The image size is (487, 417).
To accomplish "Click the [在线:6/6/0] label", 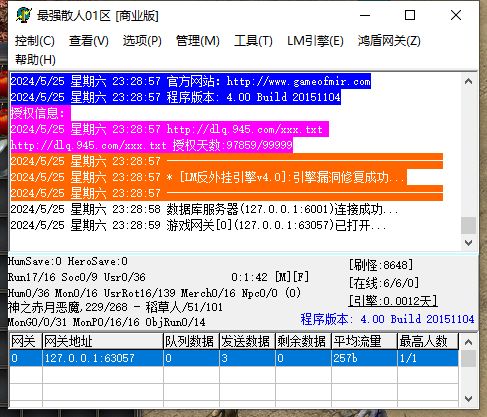I will [384, 283].
